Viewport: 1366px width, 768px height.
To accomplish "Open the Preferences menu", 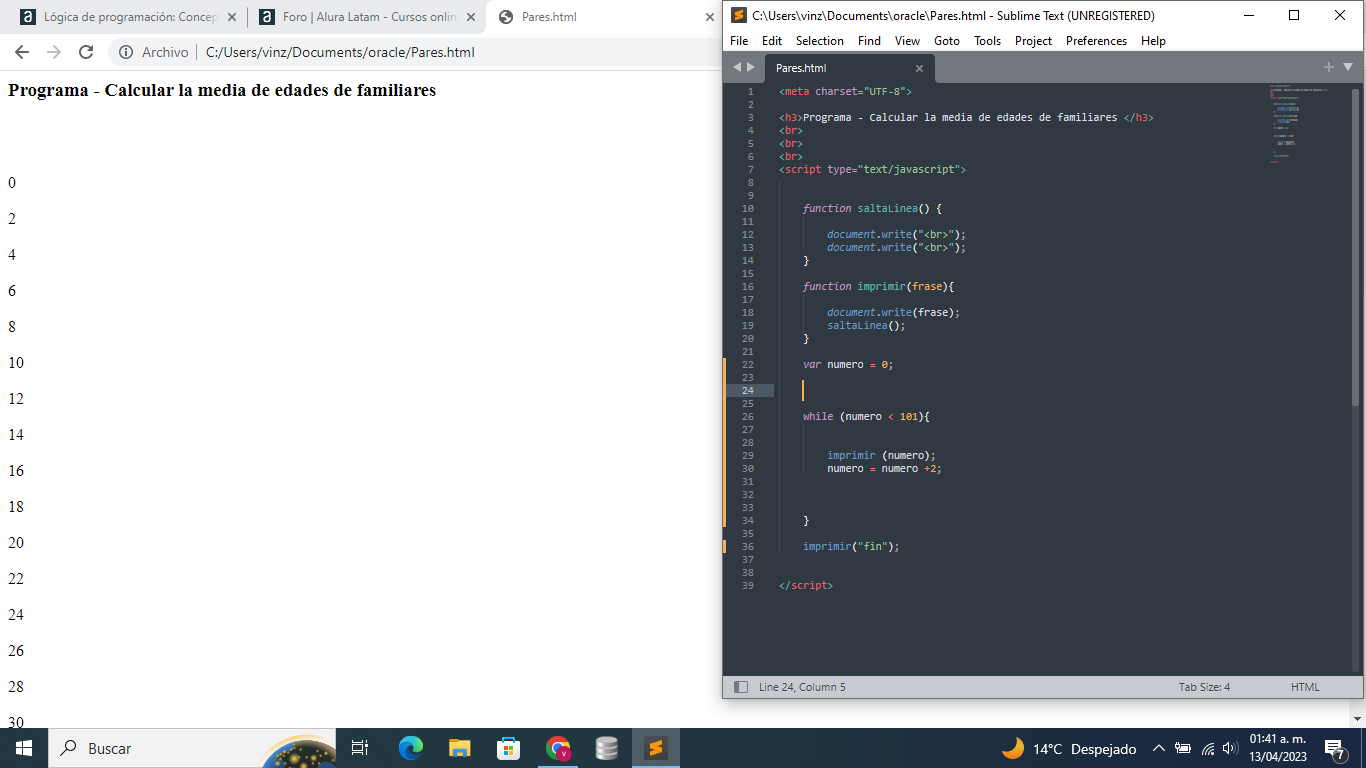I will [1096, 41].
